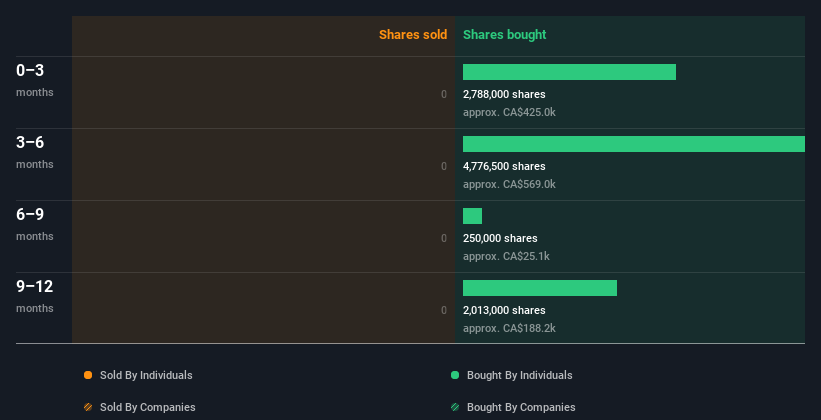Click approx. CA$25.1k amount

click(x=506, y=257)
